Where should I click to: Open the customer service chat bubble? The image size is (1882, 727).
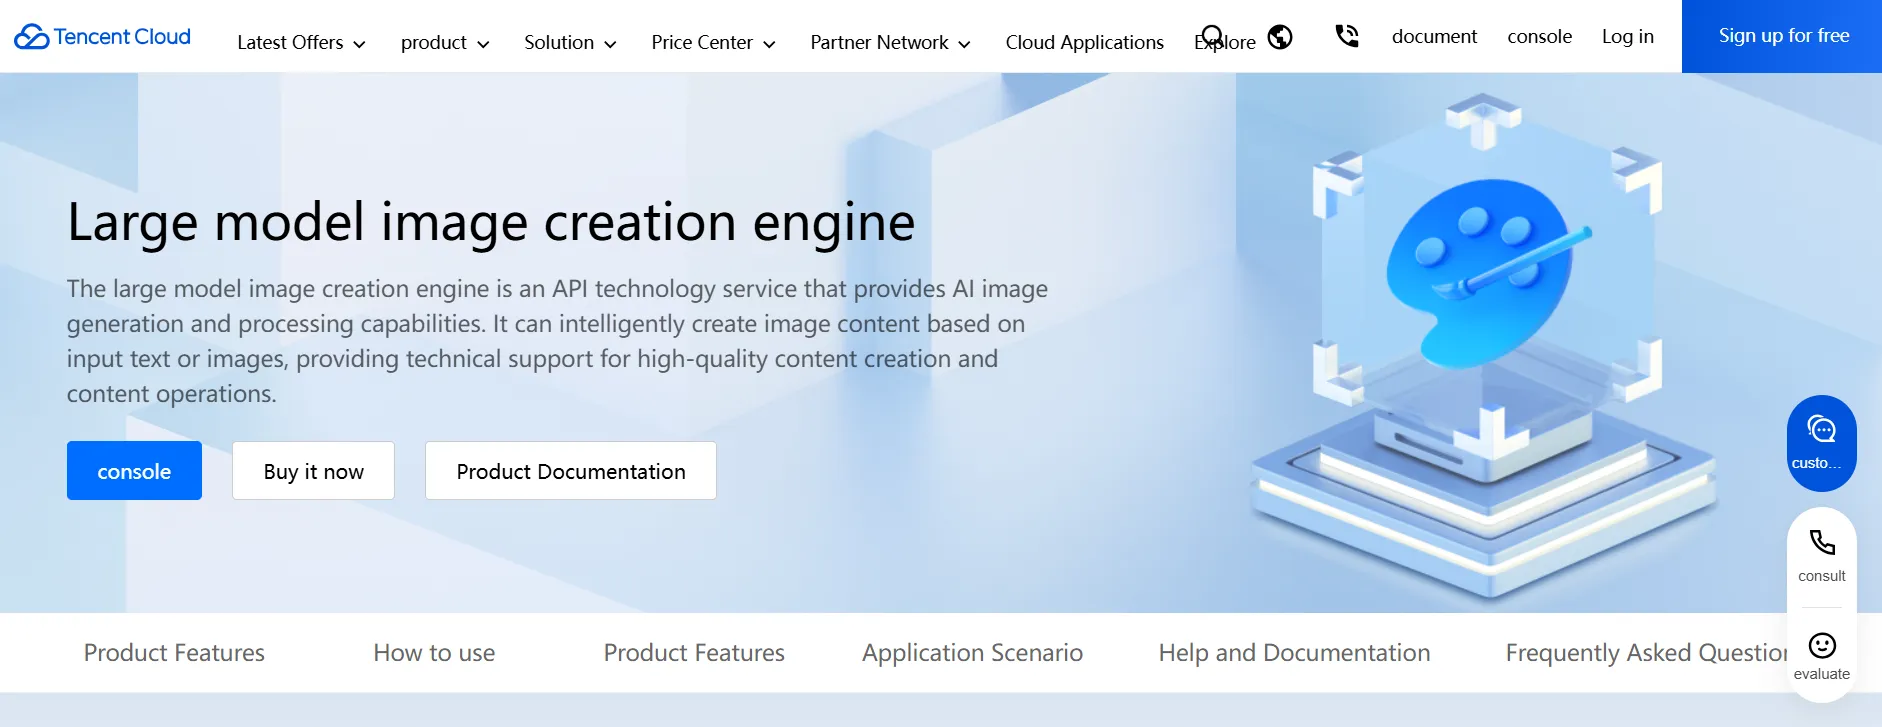1821,442
